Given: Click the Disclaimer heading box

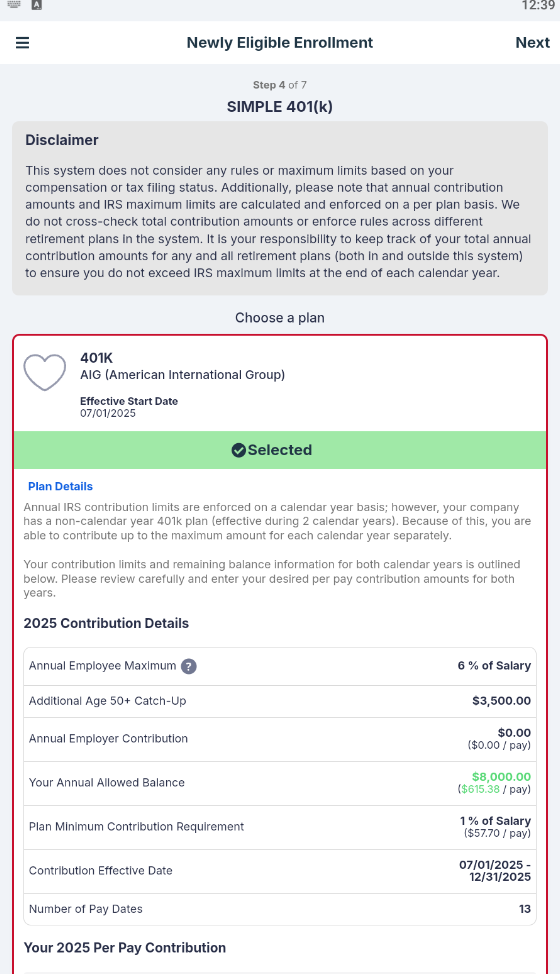Looking at the screenshot, I should 280,208.
